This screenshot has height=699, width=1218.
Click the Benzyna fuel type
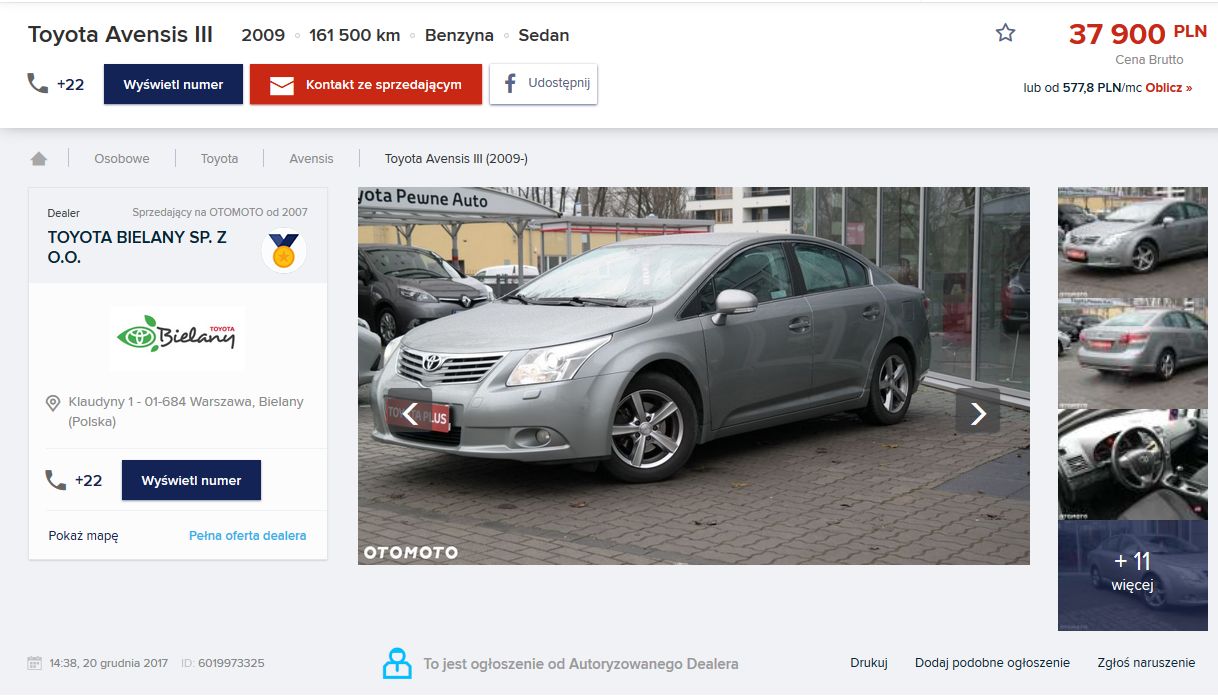[459, 35]
